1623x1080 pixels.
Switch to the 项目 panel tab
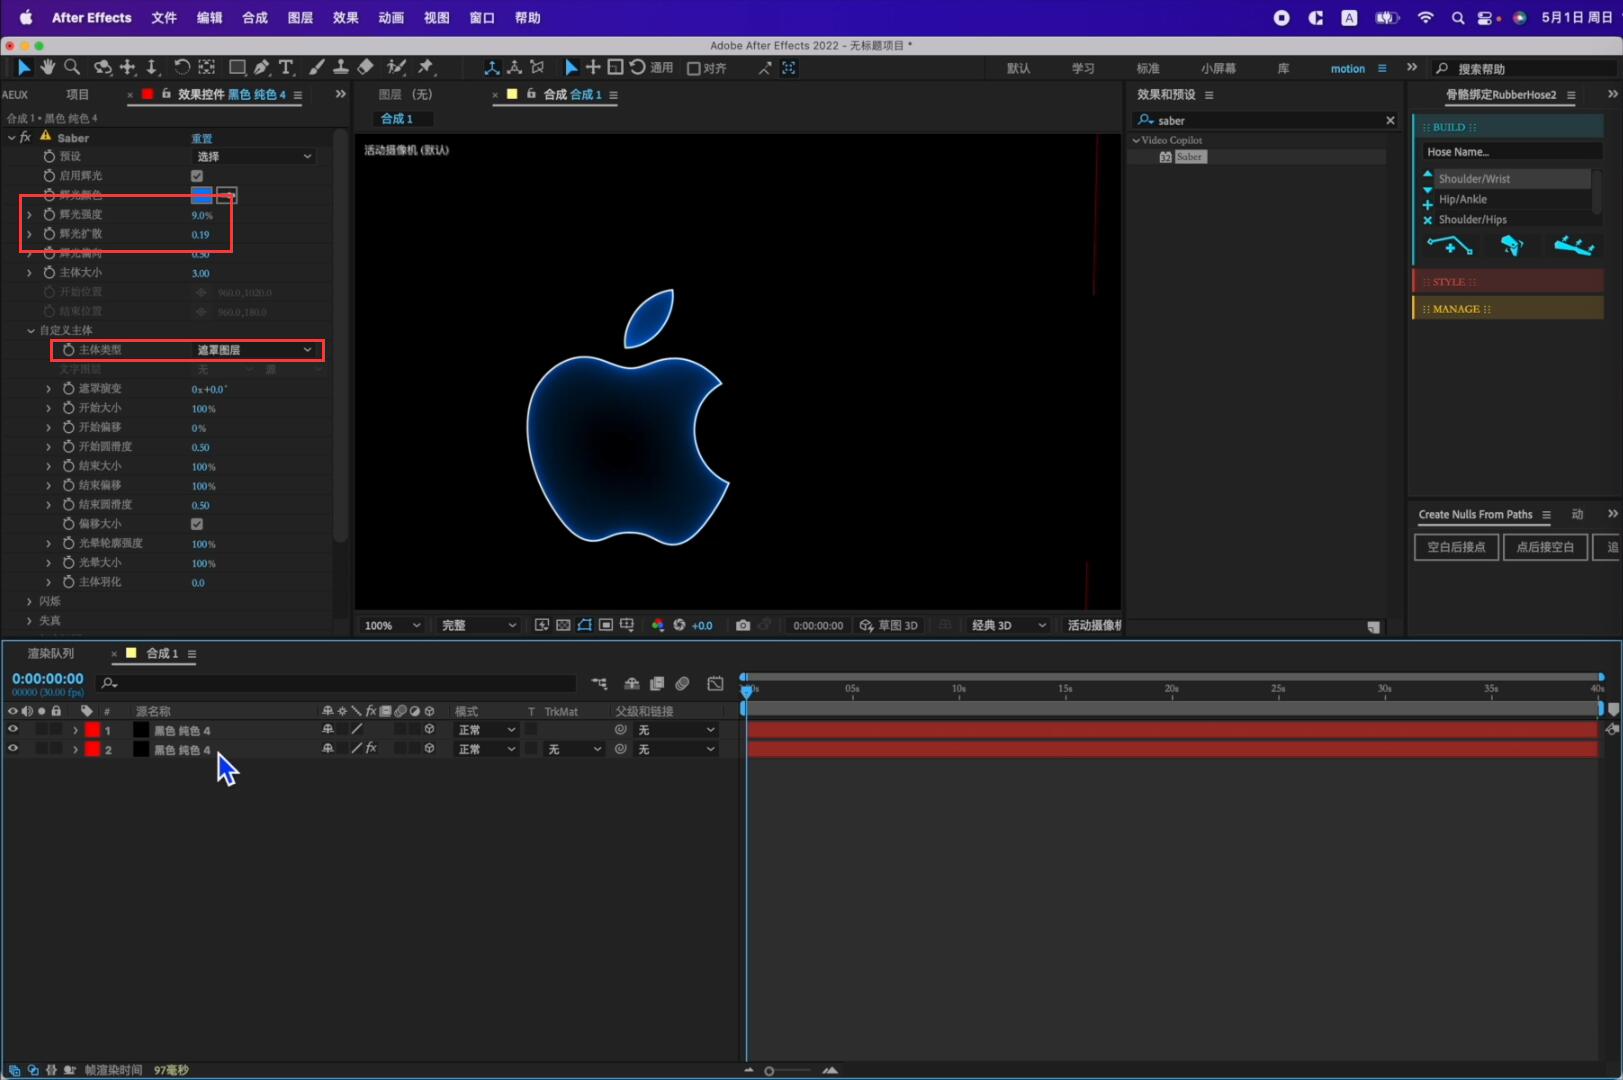point(77,94)
